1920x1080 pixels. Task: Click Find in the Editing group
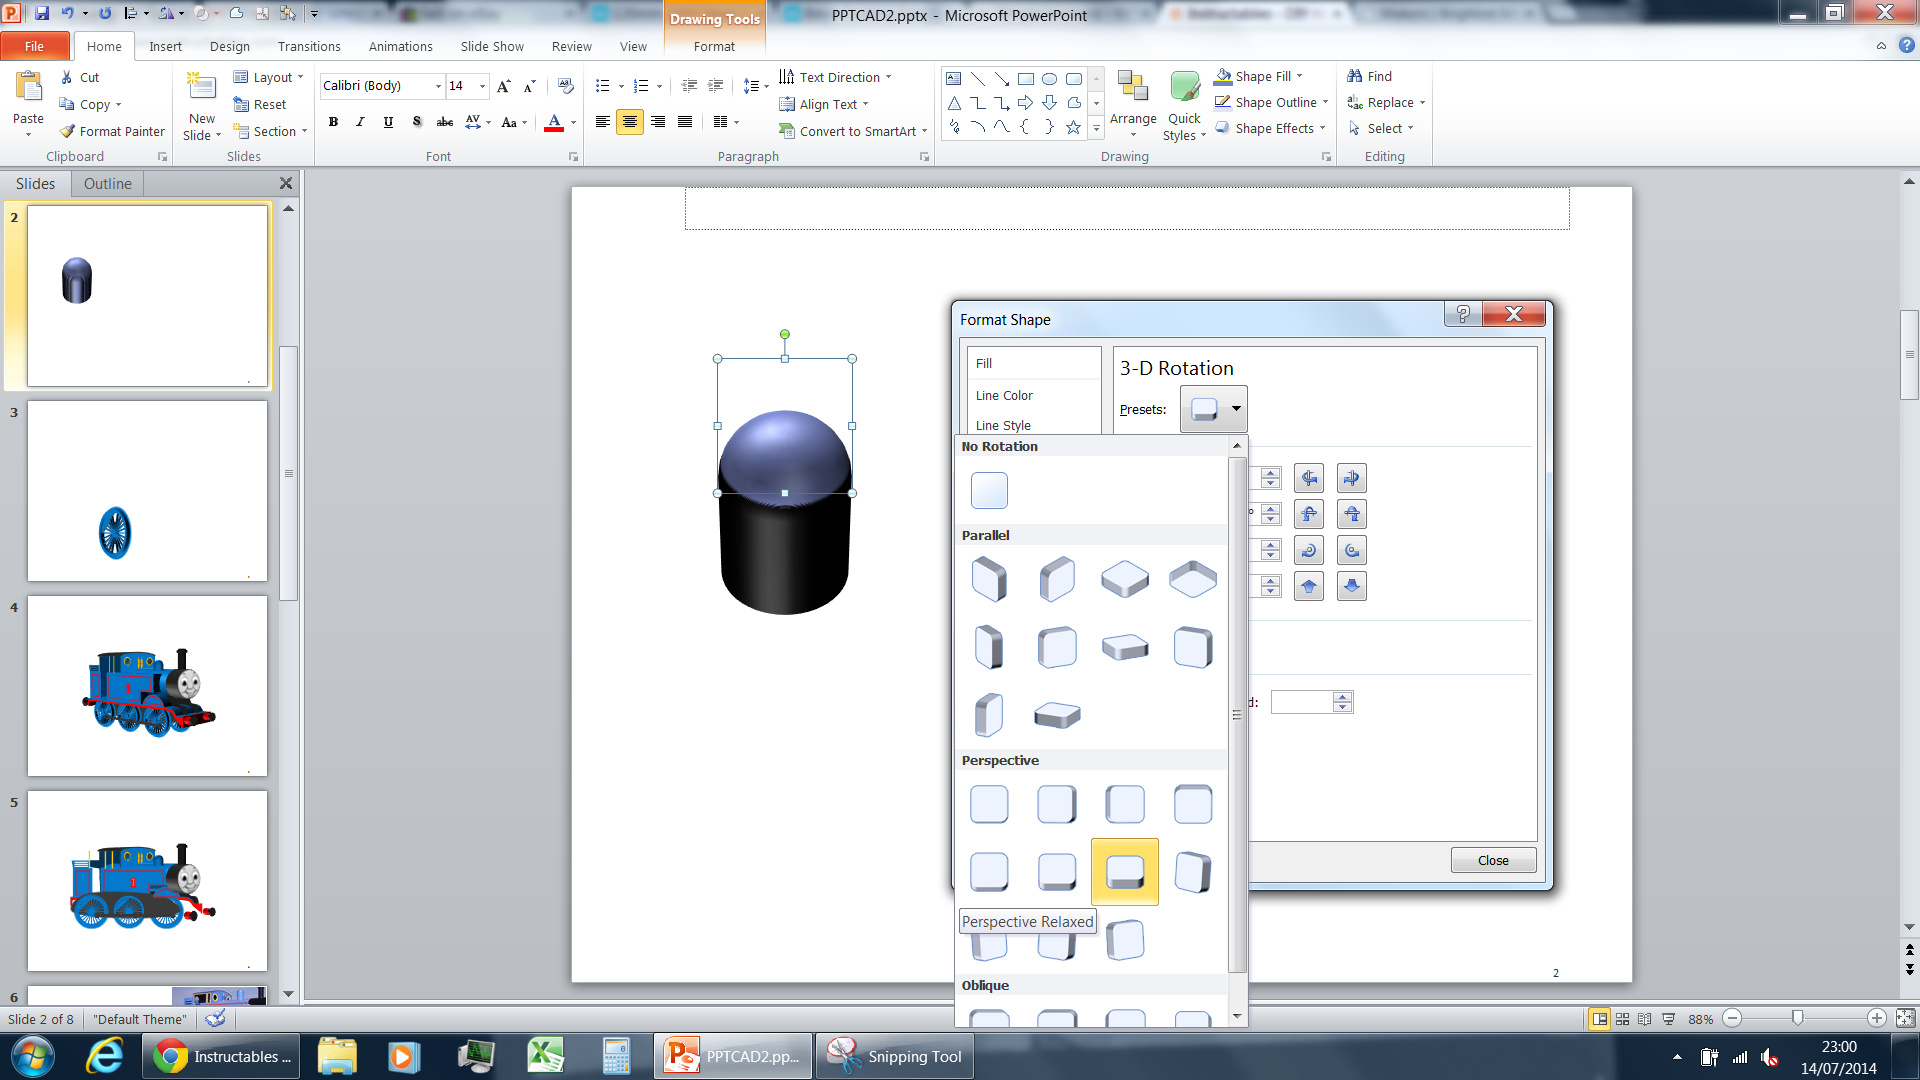point(1377,75)
